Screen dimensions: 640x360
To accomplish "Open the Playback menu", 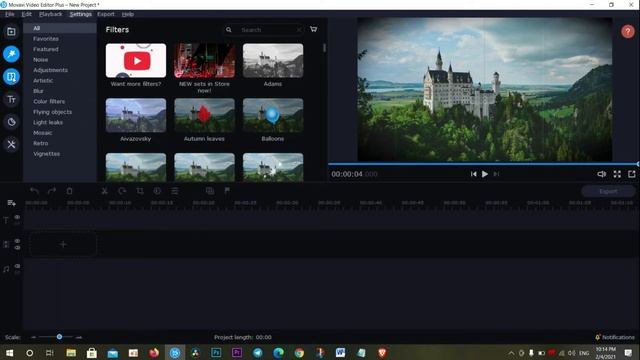I will 51,14.
